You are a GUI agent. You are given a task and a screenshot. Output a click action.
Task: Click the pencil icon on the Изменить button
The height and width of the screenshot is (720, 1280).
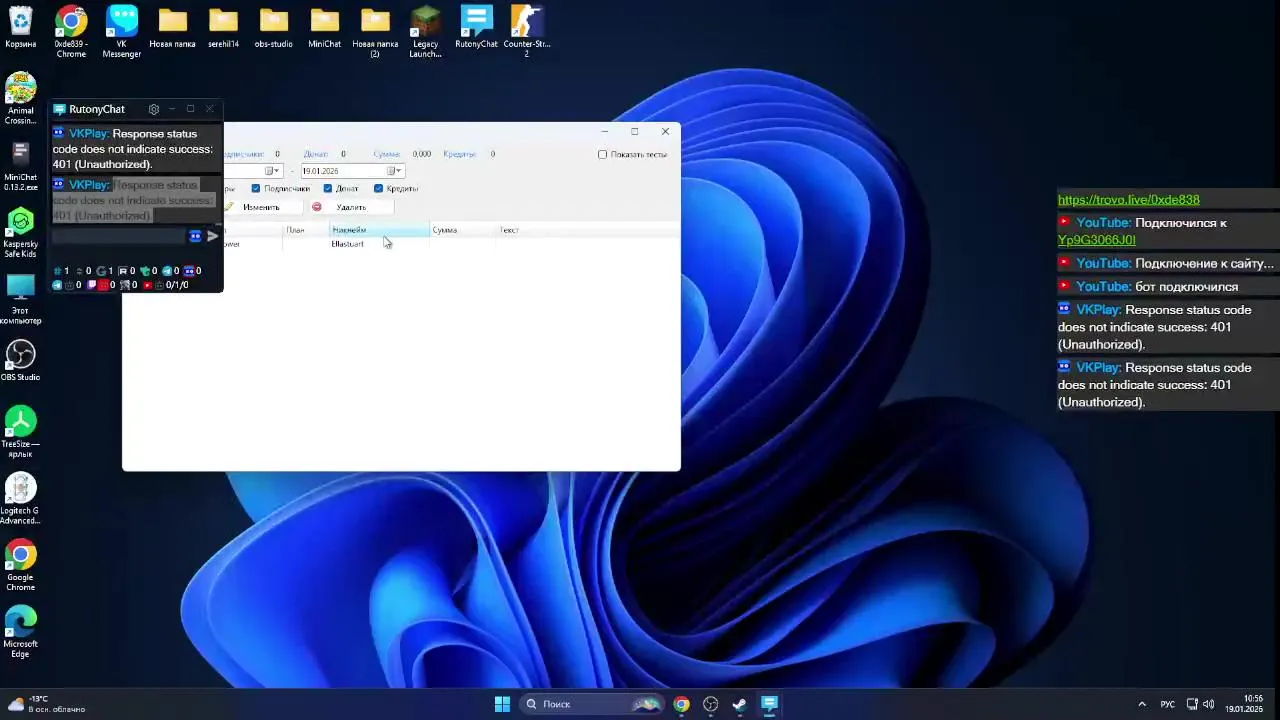point(229,207)
